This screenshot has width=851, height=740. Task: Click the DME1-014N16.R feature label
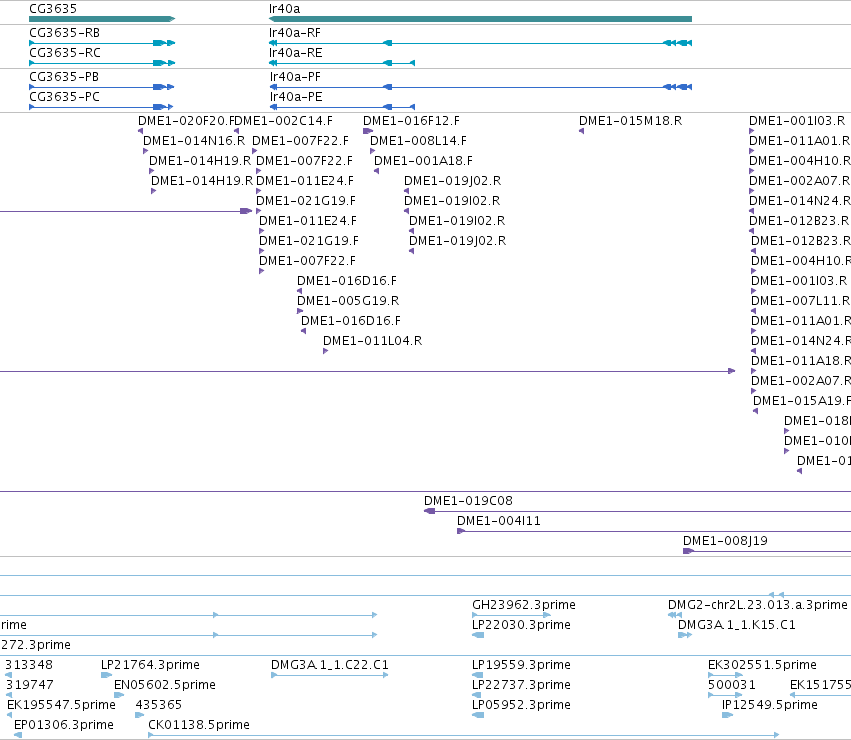[194, 141]
